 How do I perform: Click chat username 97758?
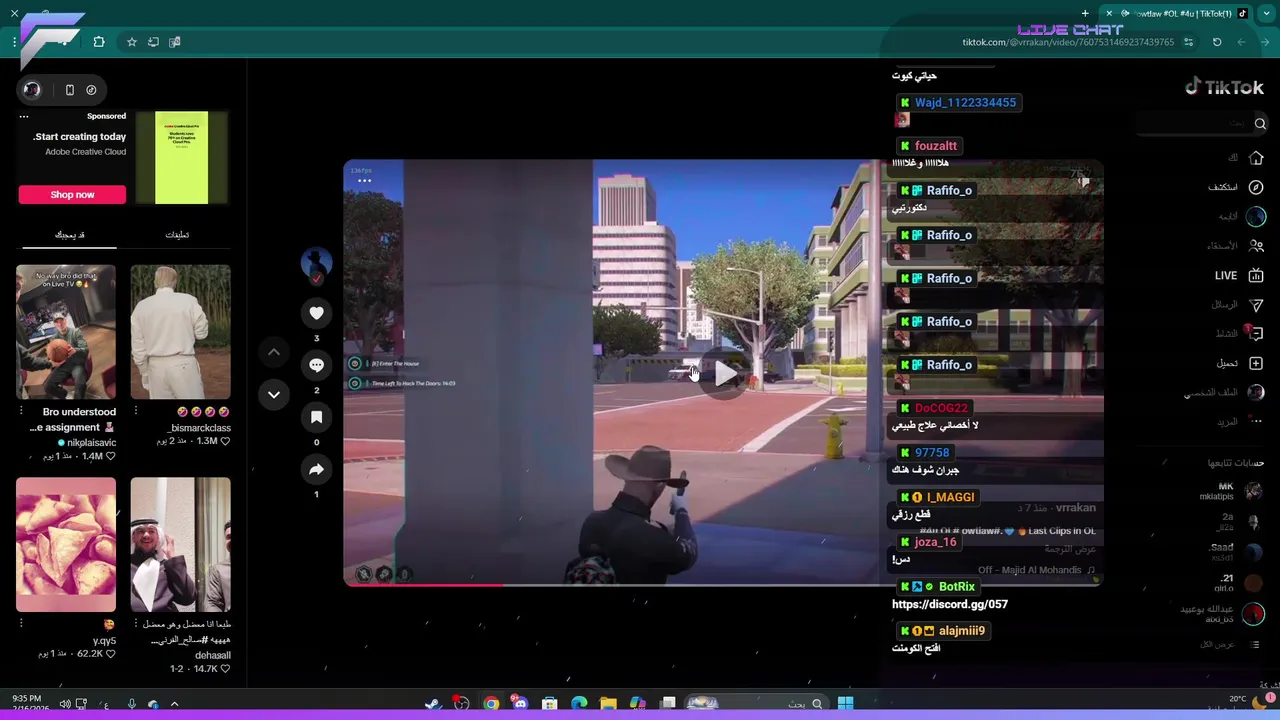(x=932, y=452)
